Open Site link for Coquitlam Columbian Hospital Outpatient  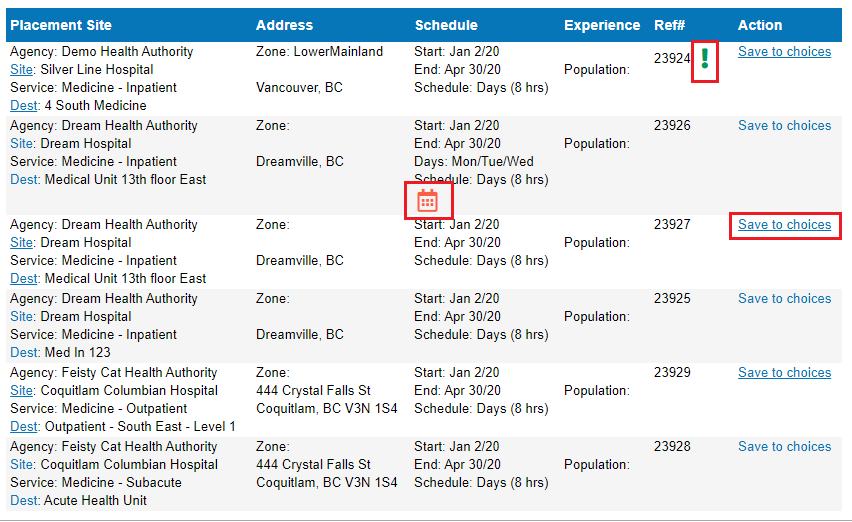(21, 391)
